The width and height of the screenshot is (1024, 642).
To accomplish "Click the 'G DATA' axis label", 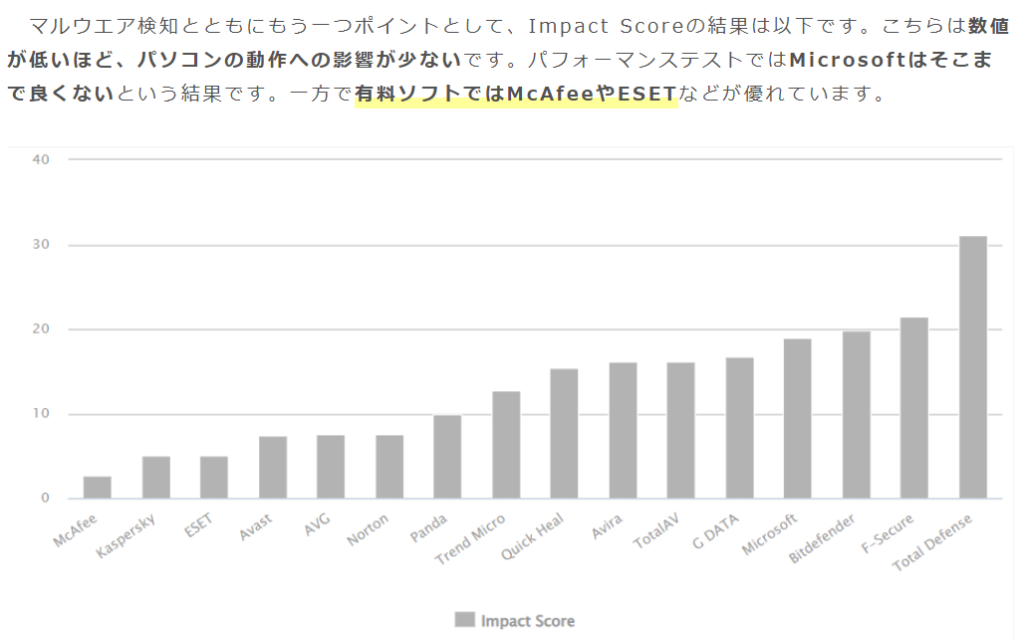I will [716, 531].
